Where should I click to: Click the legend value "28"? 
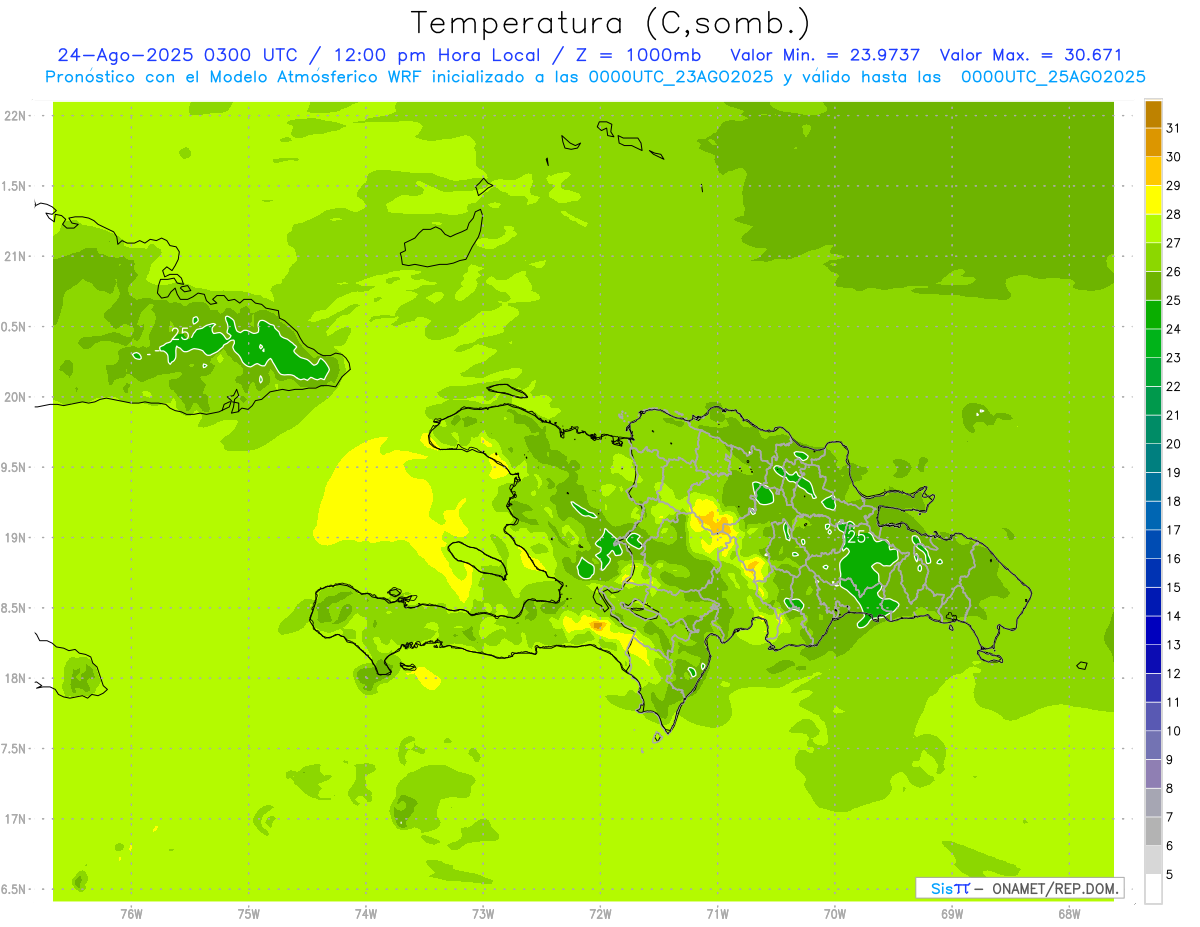coord(1174,214)
